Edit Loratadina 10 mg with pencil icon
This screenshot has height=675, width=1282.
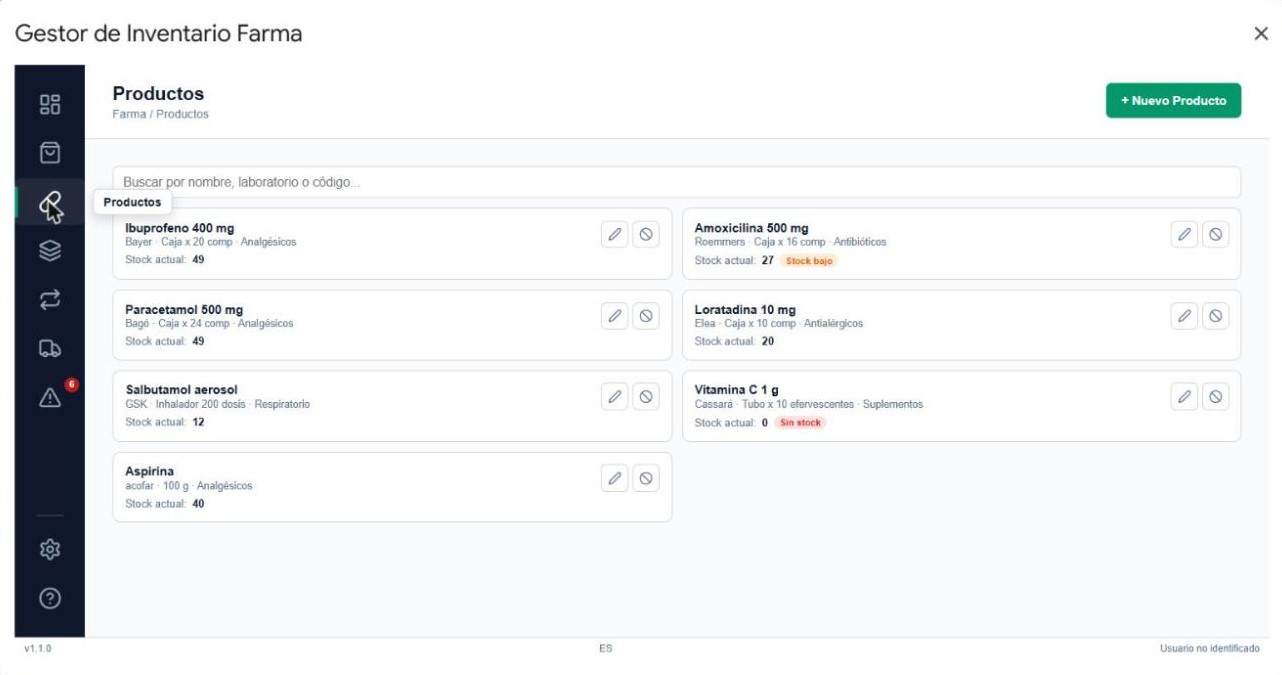(x=1185, y=316)
